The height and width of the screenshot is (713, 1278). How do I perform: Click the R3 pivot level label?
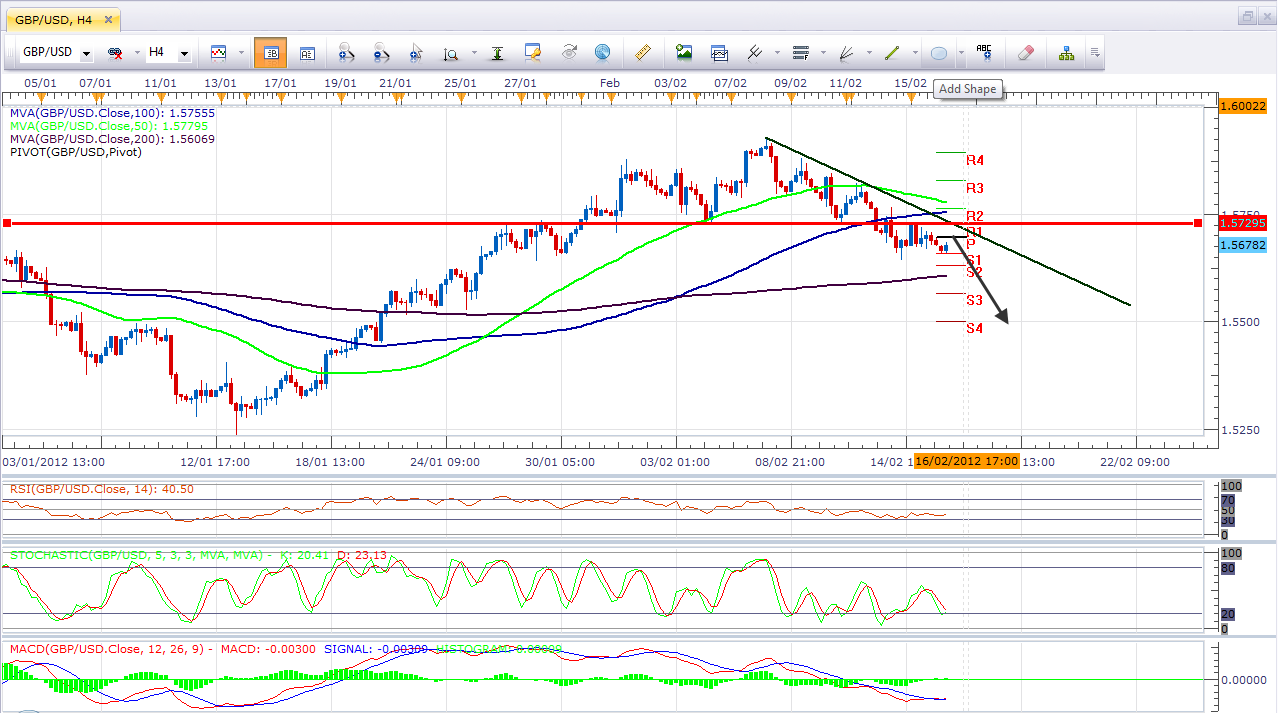[x=975, y=188]
